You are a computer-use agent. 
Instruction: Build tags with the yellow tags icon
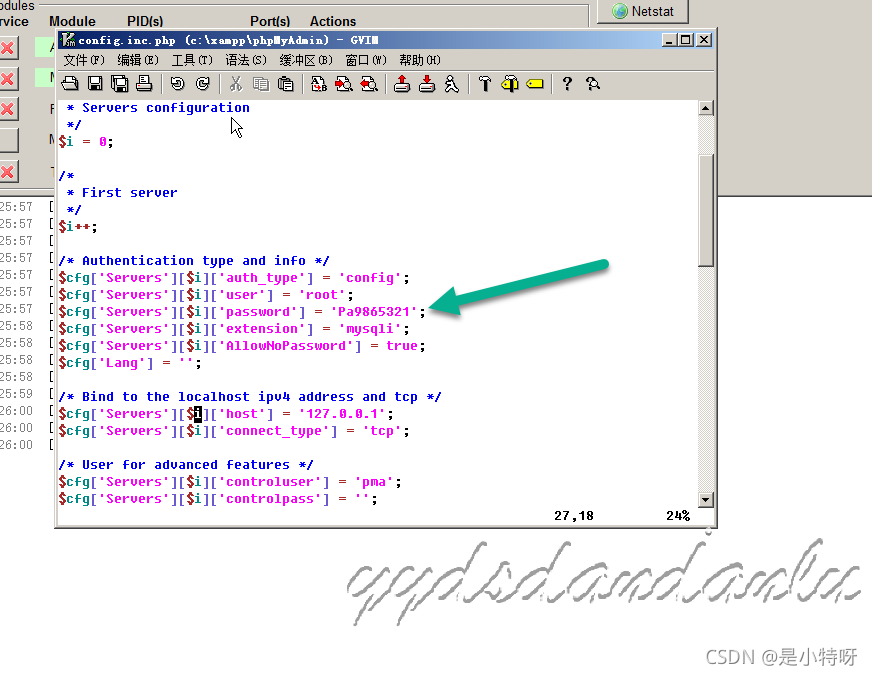pos(509,83)
